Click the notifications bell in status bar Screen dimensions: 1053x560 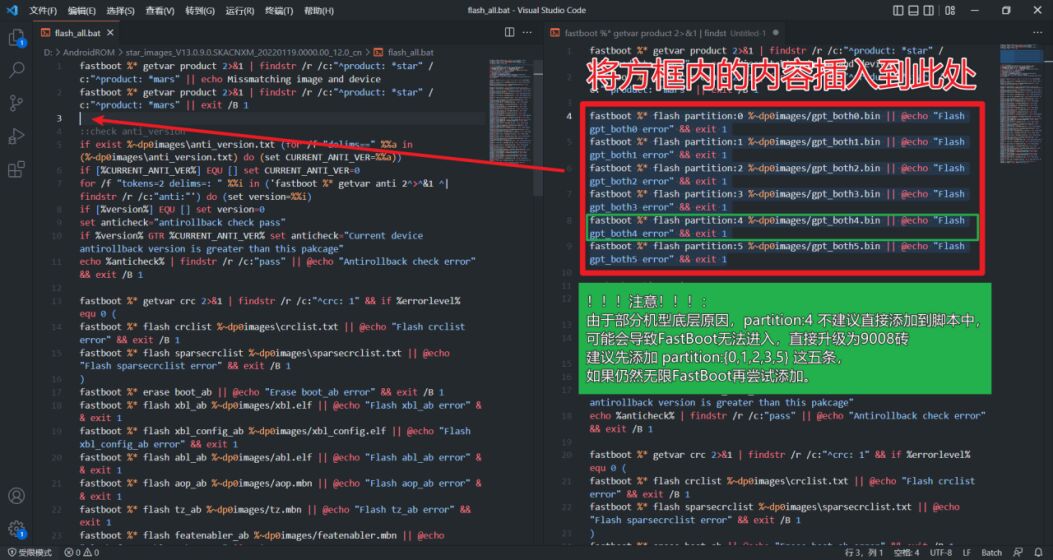[x=1039, y=552]
